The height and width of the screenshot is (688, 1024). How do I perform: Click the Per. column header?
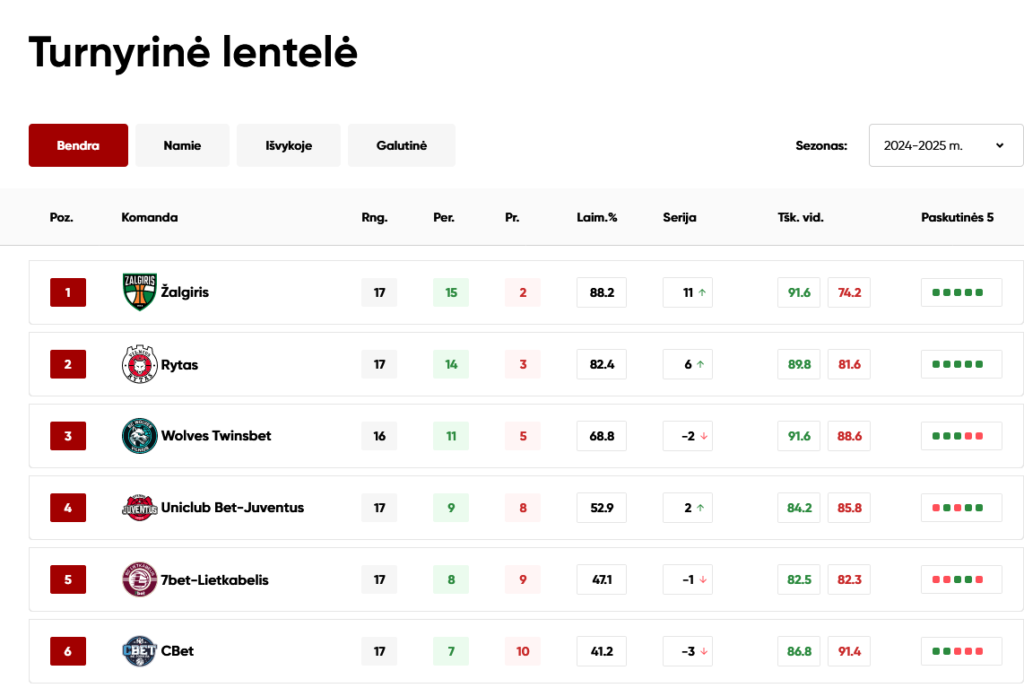click(x=444, y=217)
